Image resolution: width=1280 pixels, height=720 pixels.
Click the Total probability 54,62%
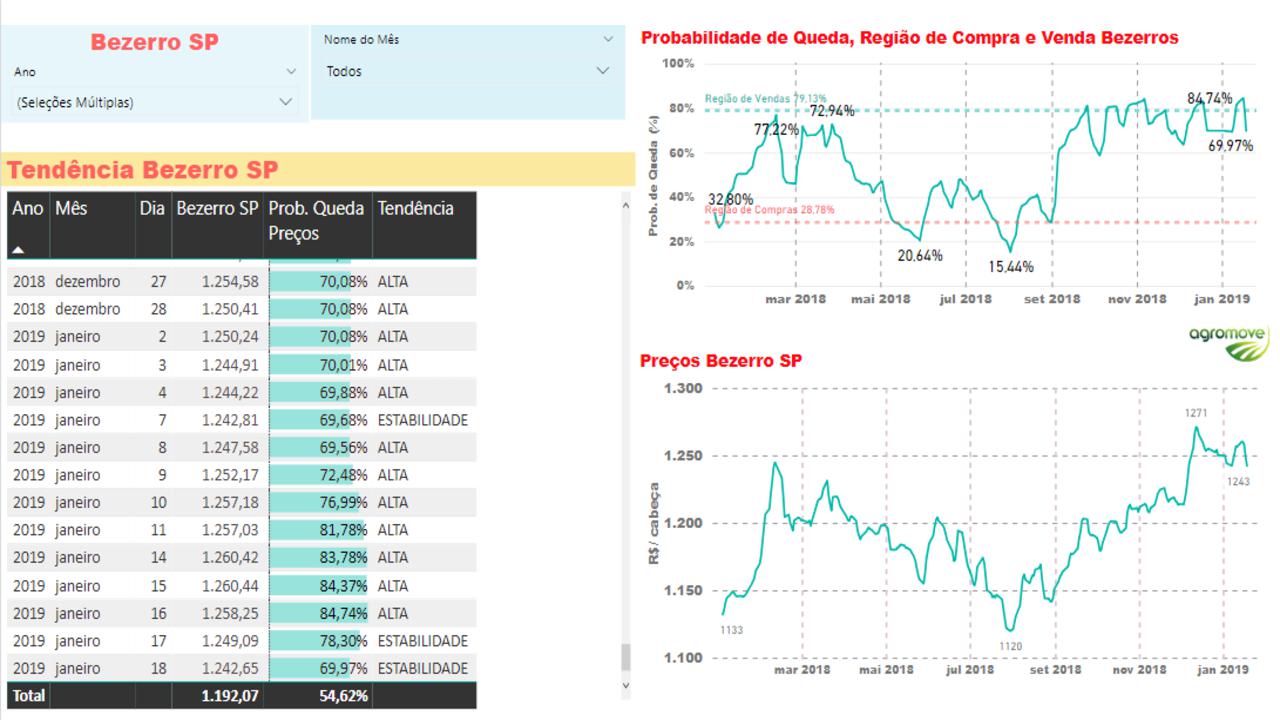pos(343,695)
